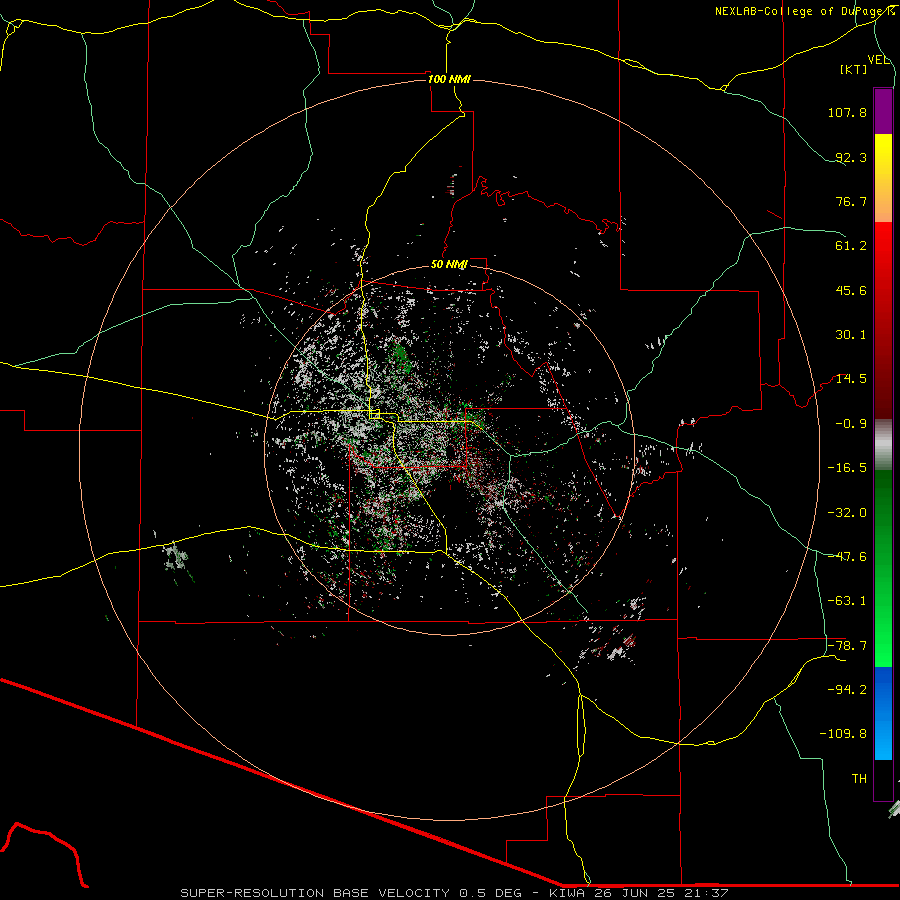Pick the red segment of the color bar
The height and width of the screenshot is (900, 900).
883,320
